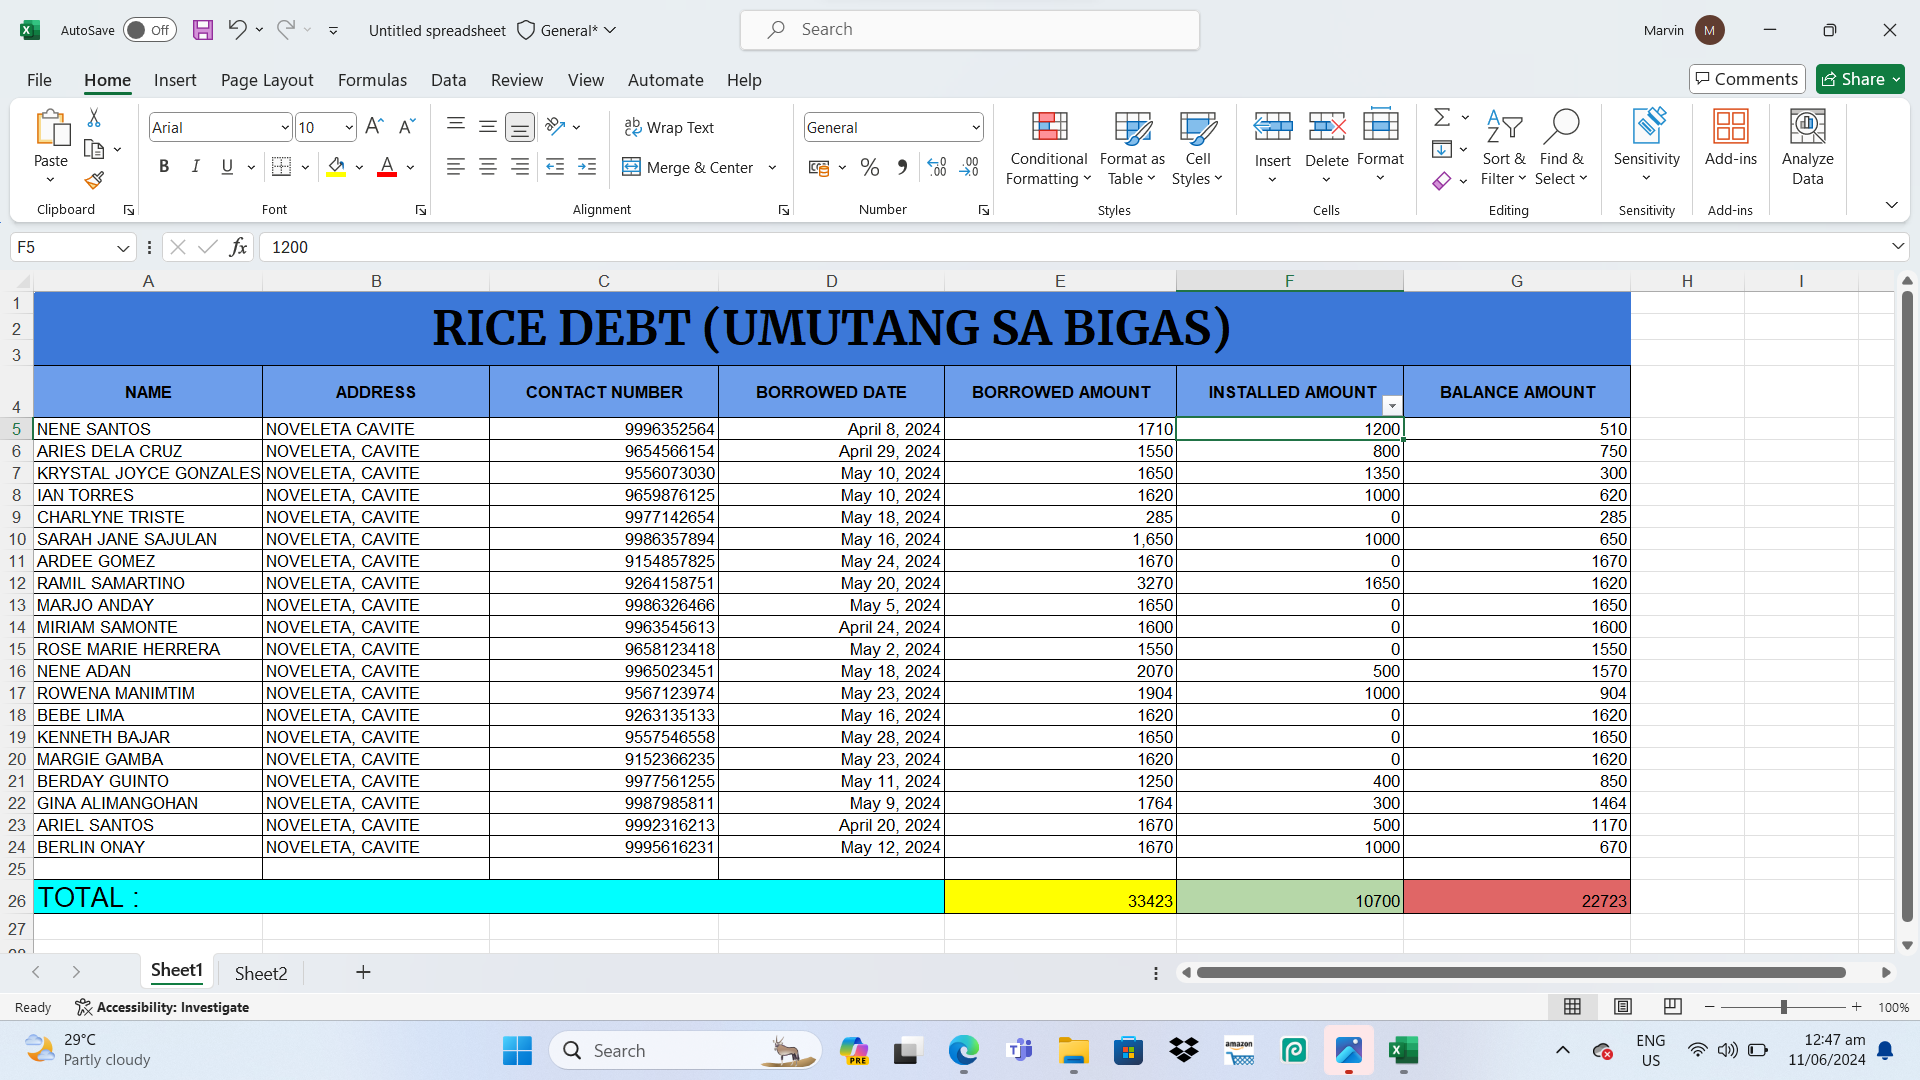Open the Font name dropdown
The height and width of the screenshot is (1080, 1920).
click(285, 127)
